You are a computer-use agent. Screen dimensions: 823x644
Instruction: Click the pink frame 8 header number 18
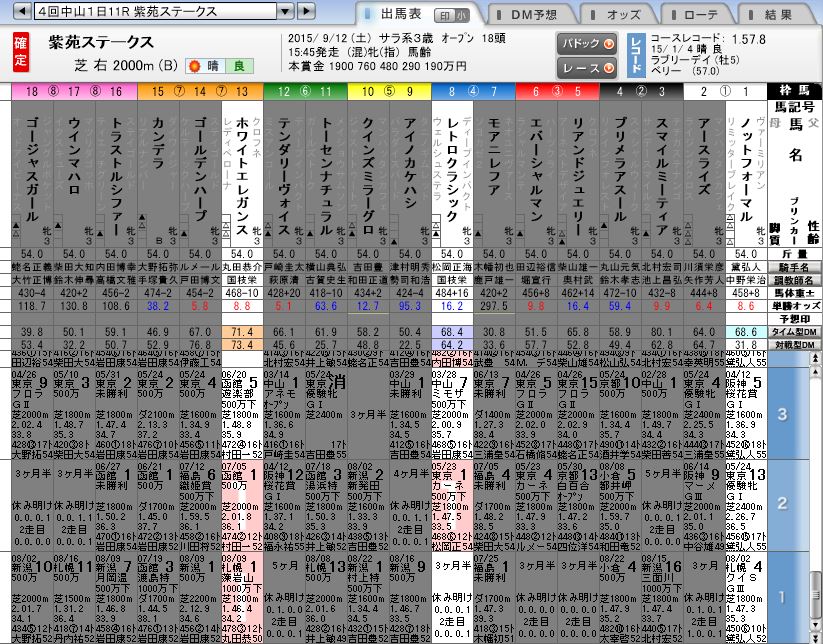[32, 91]
